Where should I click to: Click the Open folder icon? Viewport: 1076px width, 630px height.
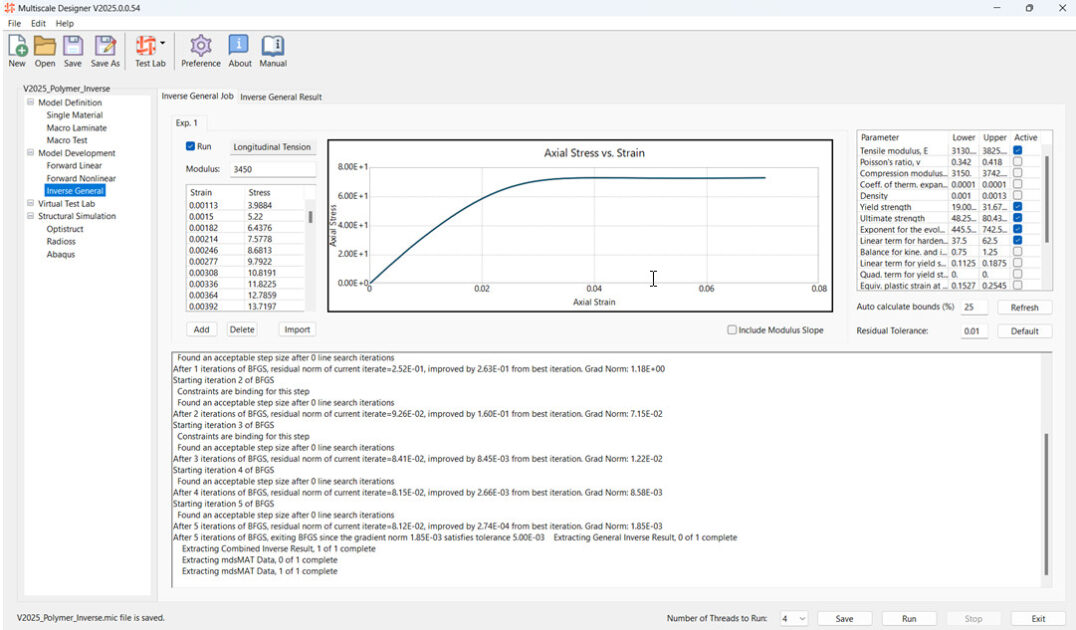coord(45,47)
